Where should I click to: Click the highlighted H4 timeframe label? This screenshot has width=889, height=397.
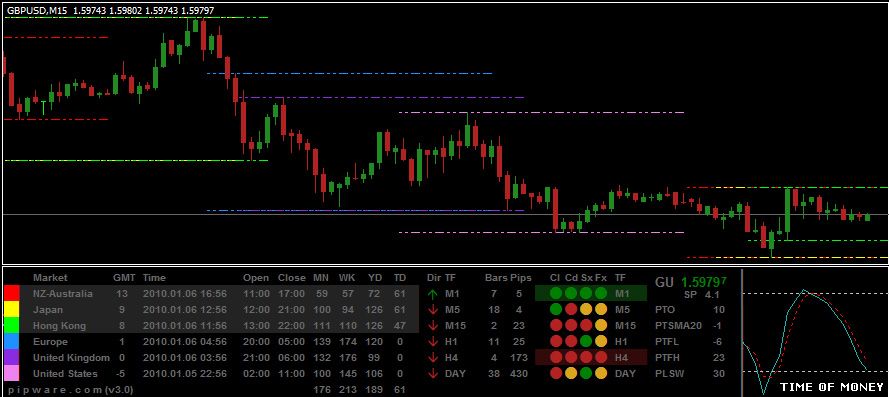pyautogui.click(x=621, y=358)
